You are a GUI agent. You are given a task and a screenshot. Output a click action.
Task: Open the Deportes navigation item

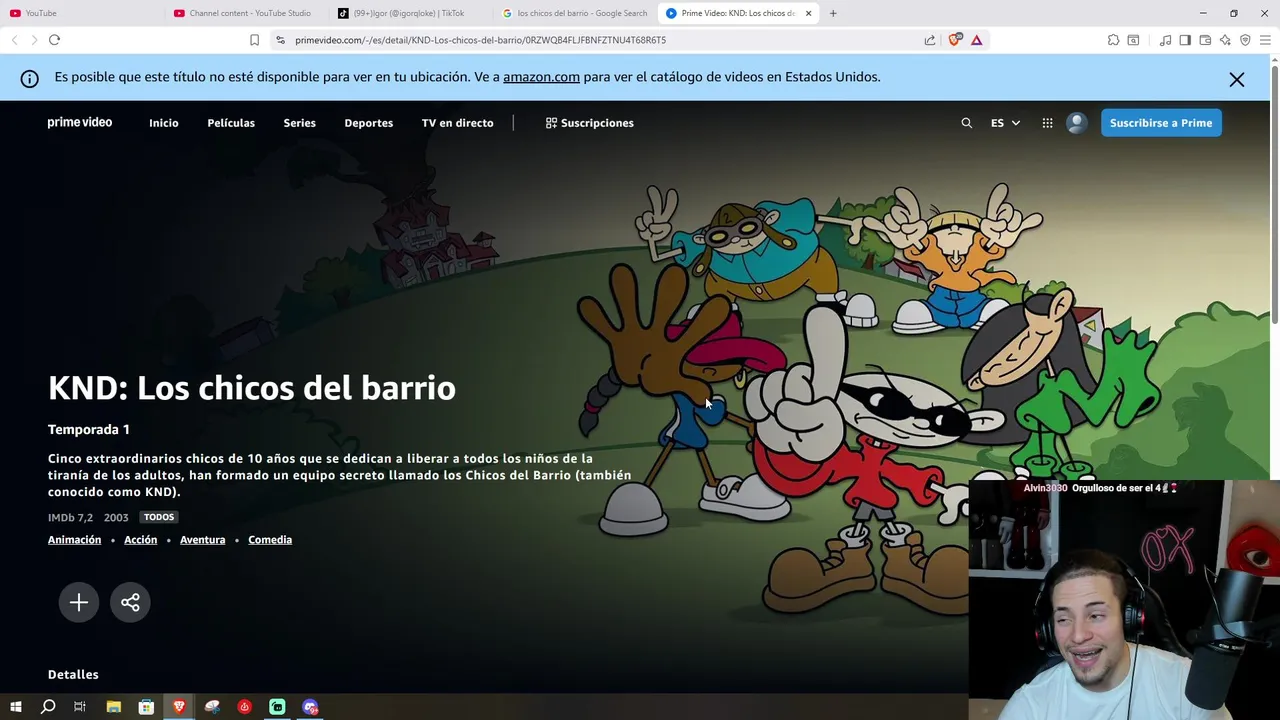[x=369, y=123]
